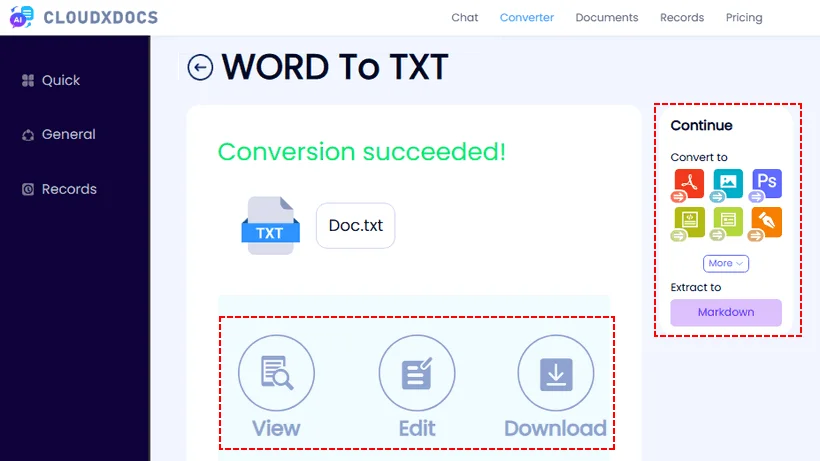
Task: Convert to HTML with olive code-page icon
Action: (688, 223)
